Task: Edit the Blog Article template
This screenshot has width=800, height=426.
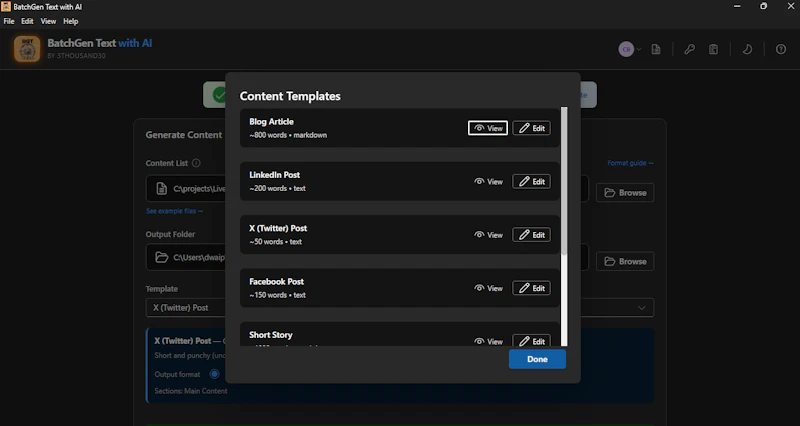Action: pos(531,128)
